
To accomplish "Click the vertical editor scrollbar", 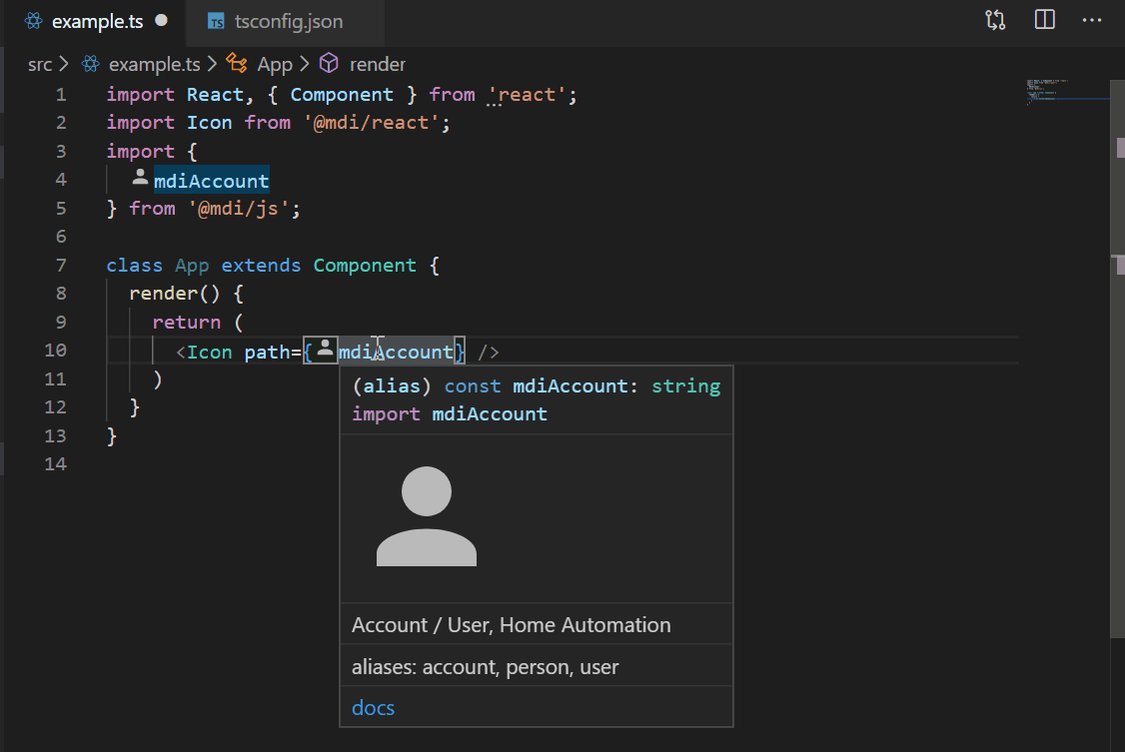I will tap(1118, 359).
